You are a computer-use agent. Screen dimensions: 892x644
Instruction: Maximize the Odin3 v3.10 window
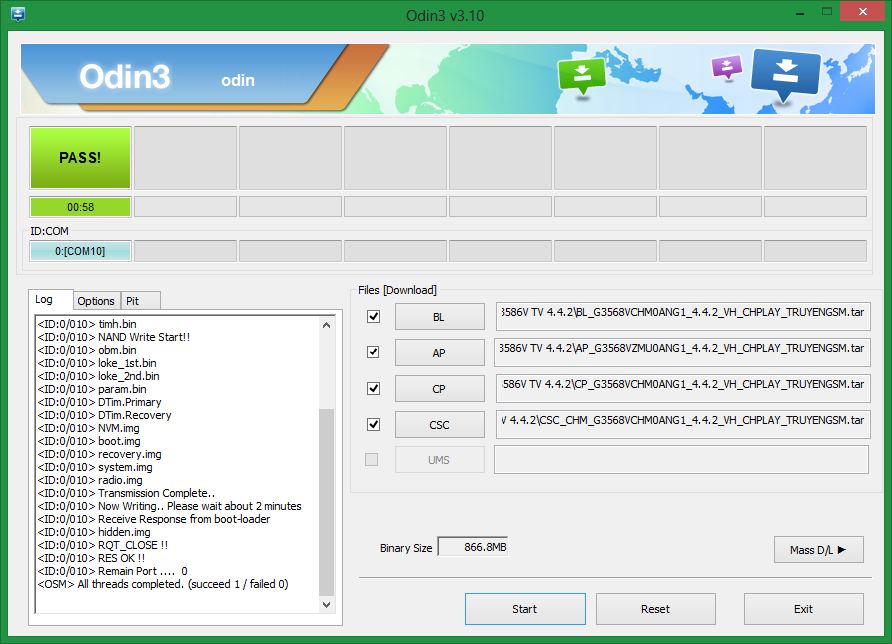[x=827, y=11]
